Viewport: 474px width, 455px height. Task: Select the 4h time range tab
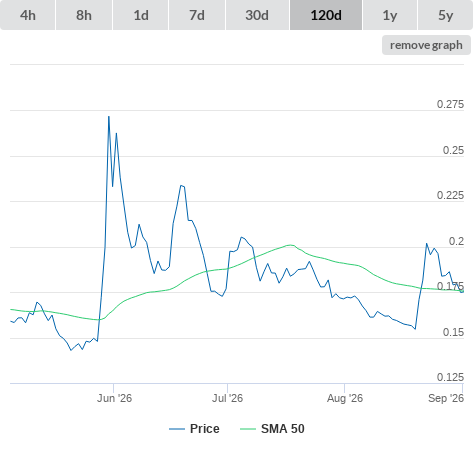28,15
